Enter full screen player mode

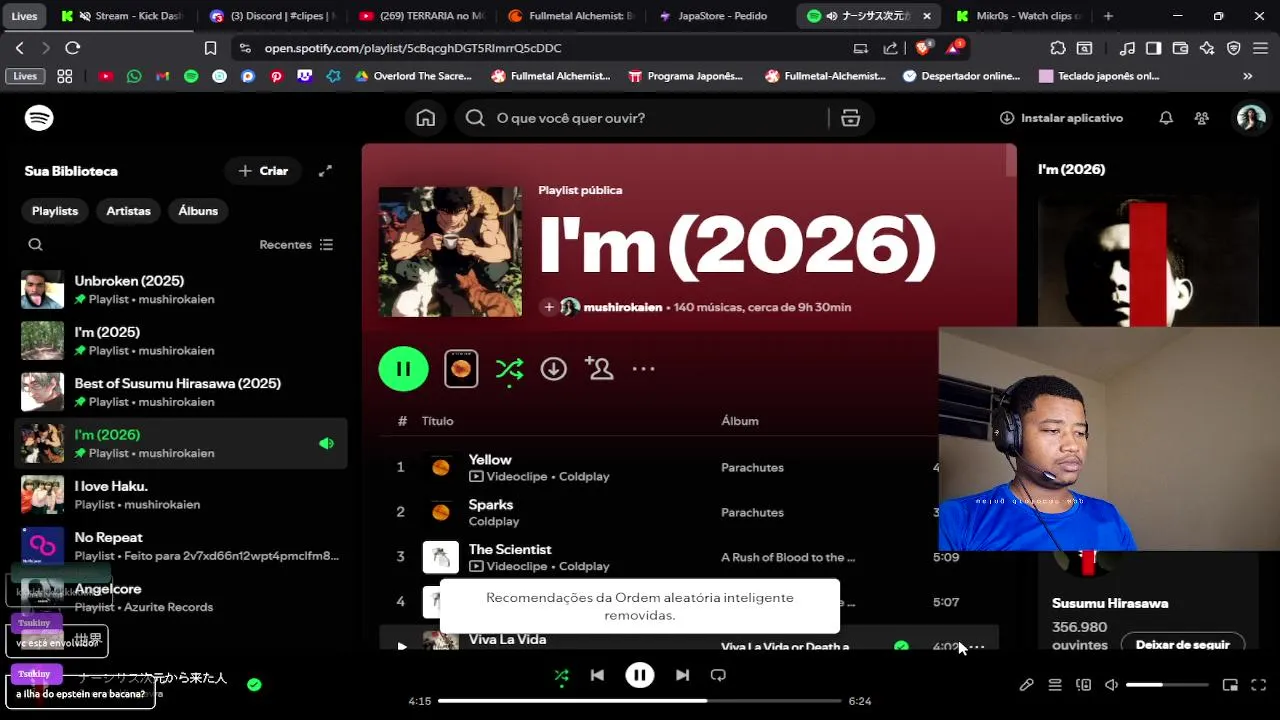point(1259,685)
